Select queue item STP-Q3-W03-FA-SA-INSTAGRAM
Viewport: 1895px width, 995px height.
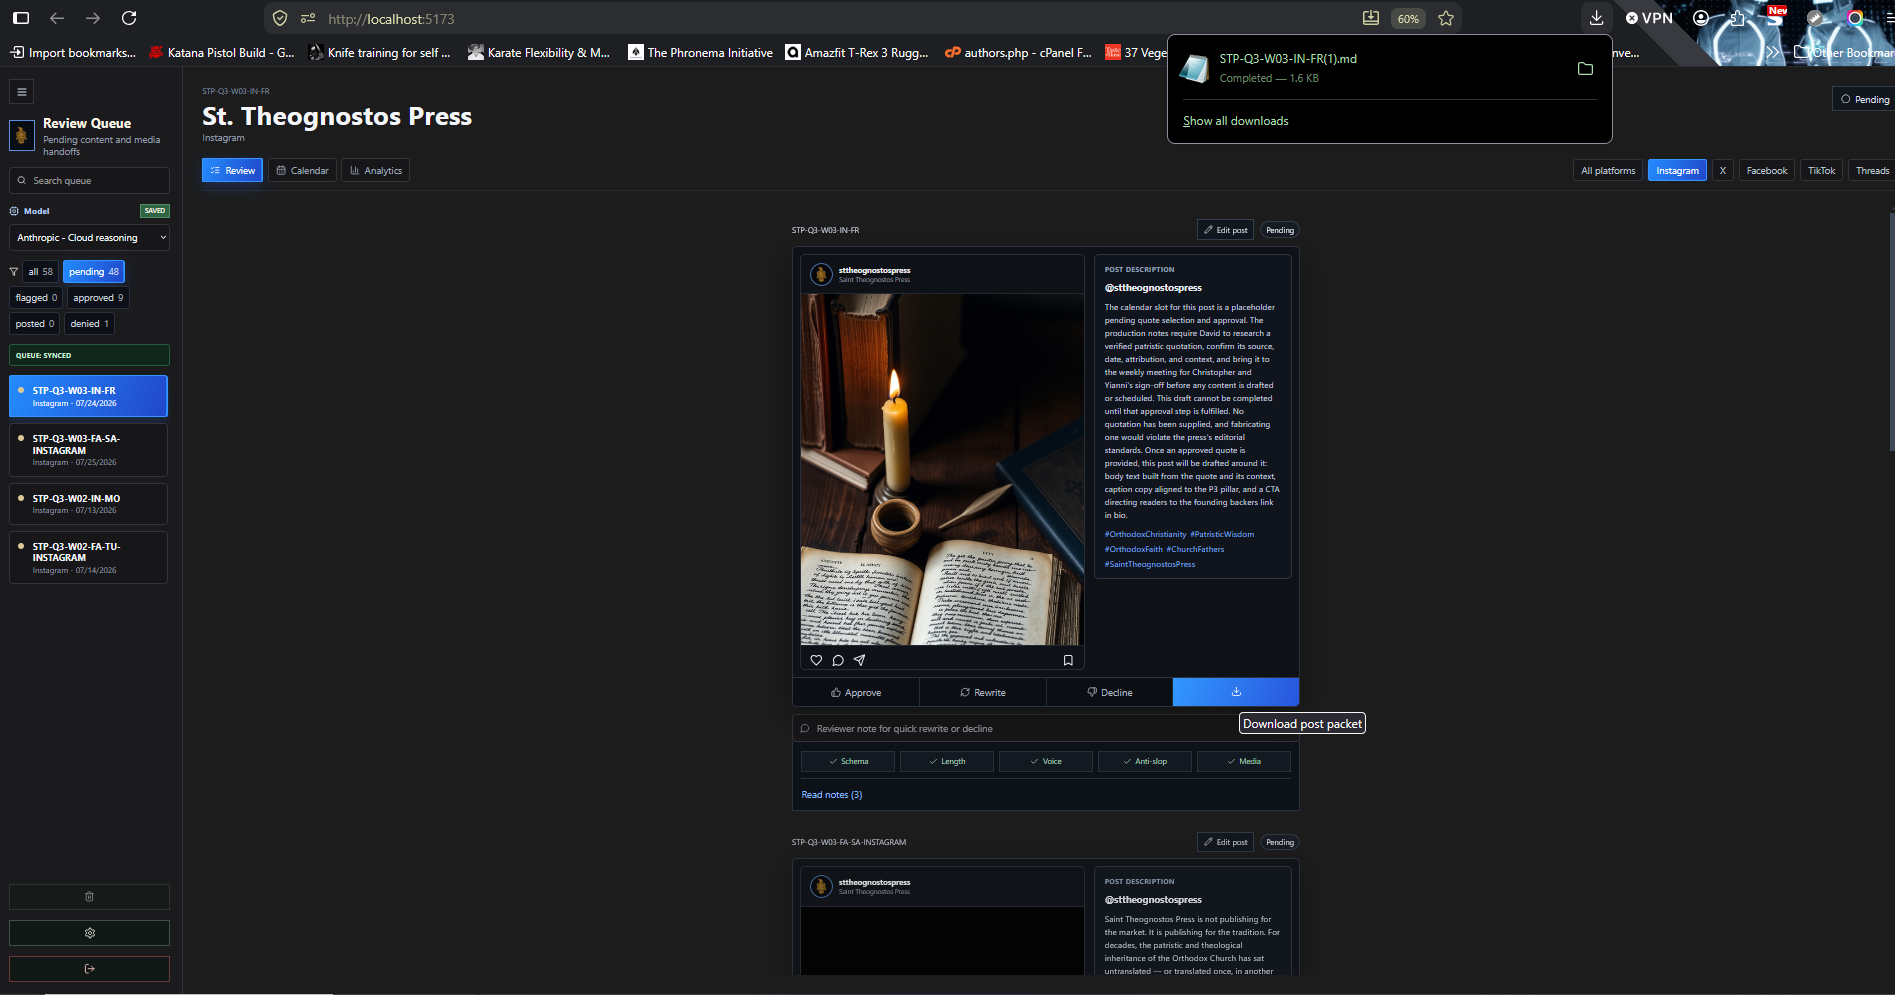pos(88,450)
